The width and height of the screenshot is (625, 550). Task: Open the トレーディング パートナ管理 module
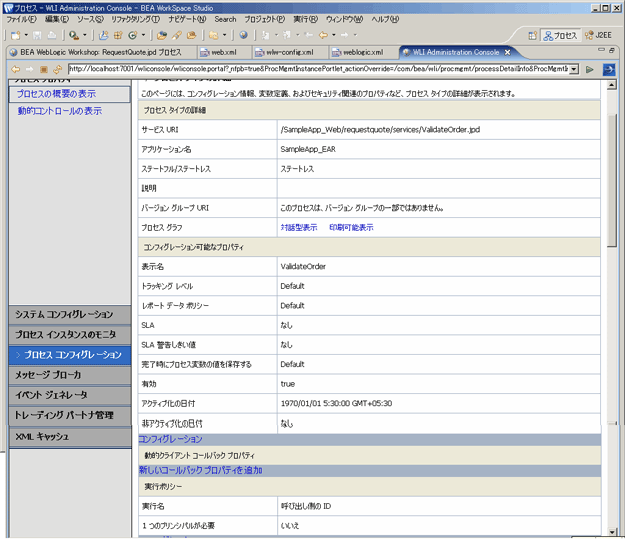coord(70,415)
